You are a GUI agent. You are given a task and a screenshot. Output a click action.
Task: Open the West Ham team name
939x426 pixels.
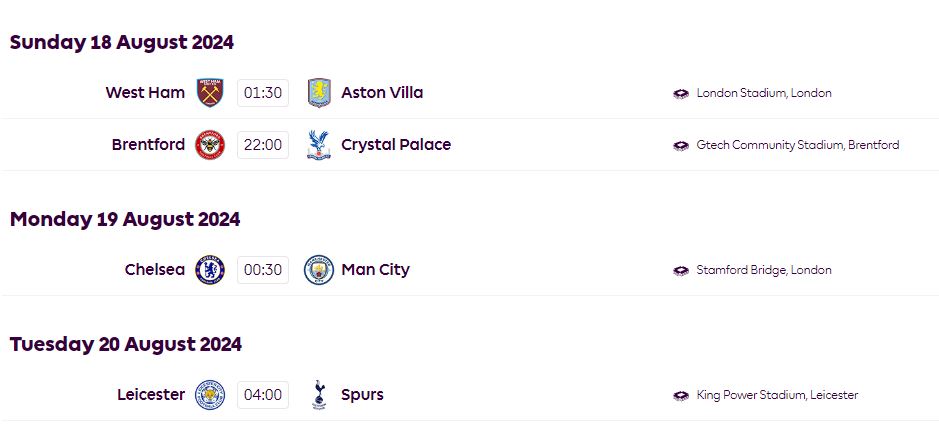coord(145,92)
